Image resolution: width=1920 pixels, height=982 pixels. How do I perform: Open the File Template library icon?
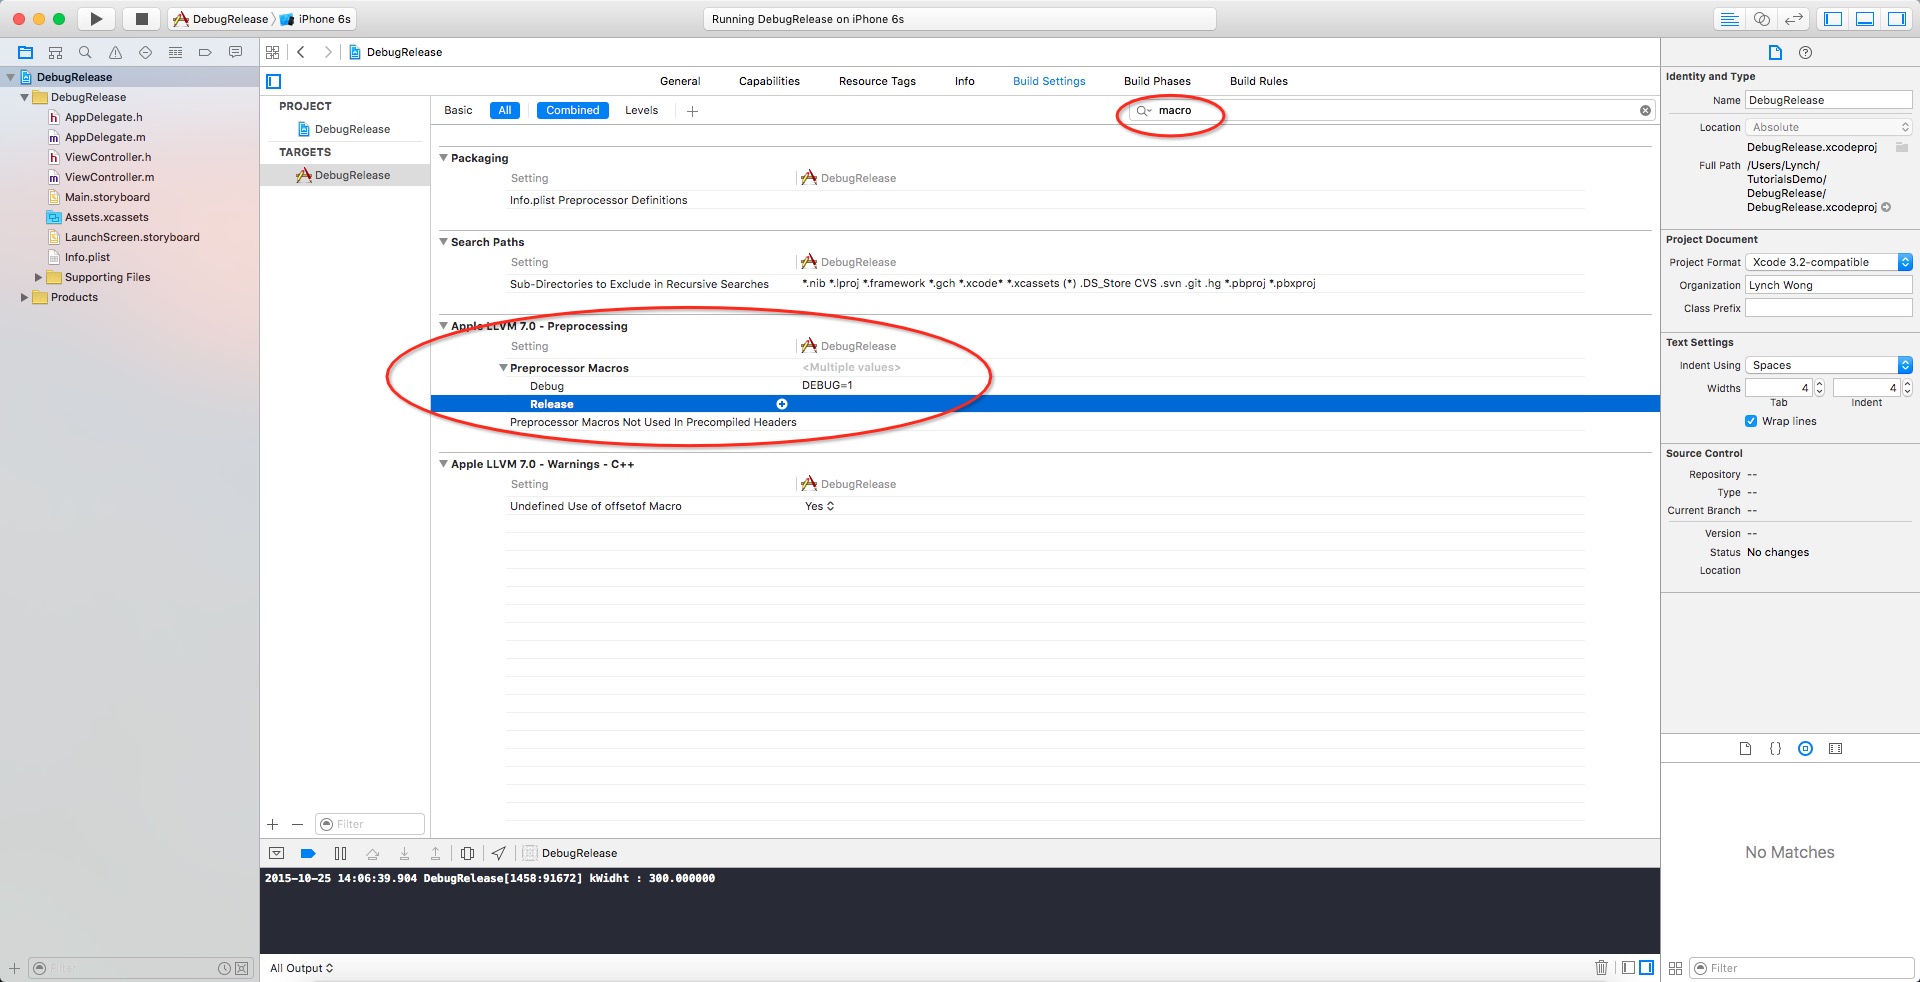point(1745,748)
